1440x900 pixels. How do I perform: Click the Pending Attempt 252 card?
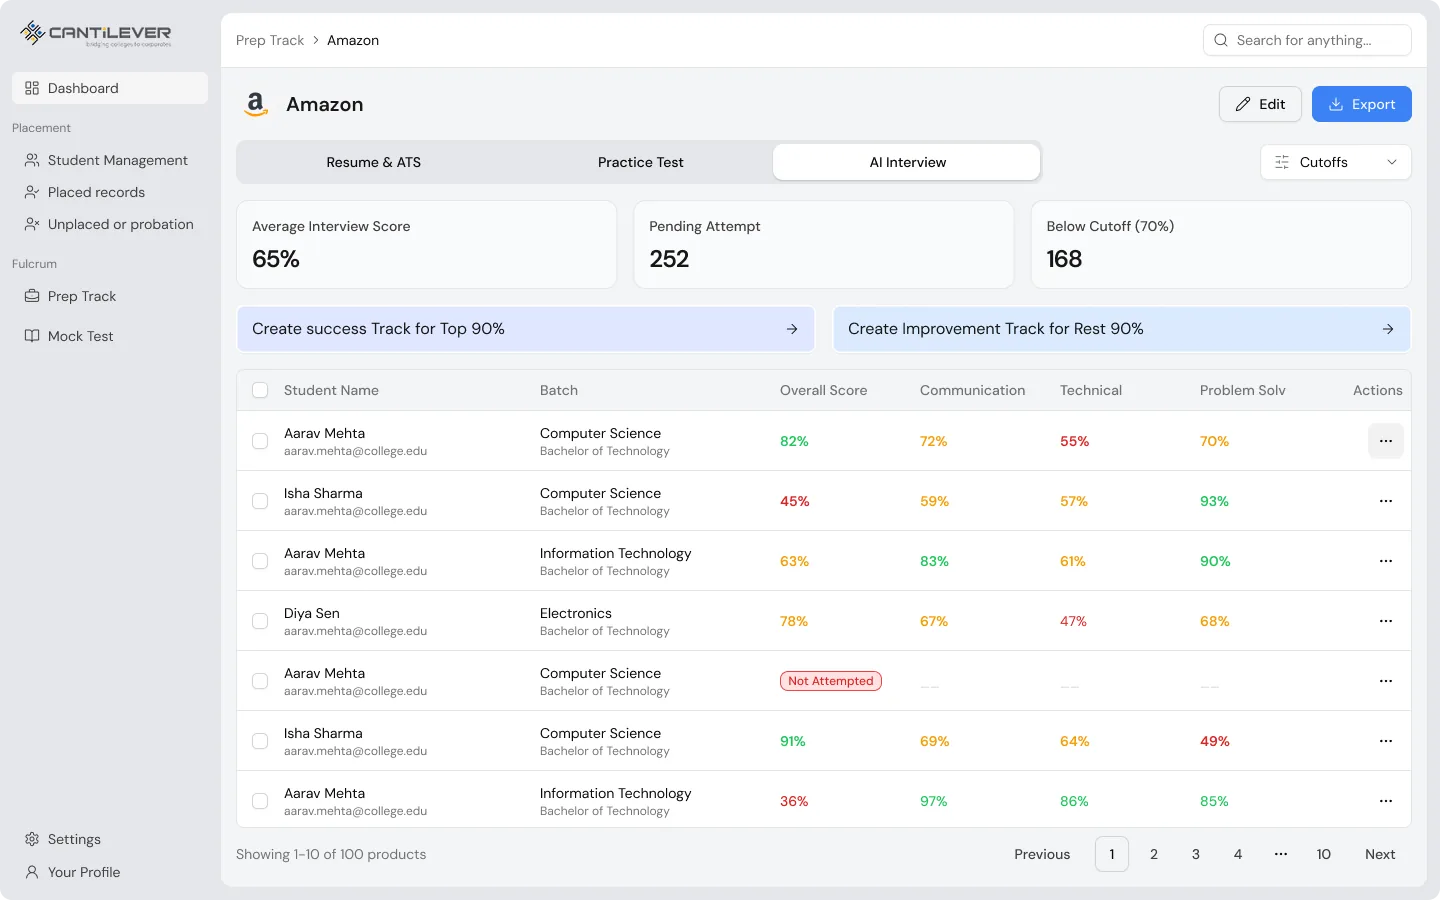point(823,245)
